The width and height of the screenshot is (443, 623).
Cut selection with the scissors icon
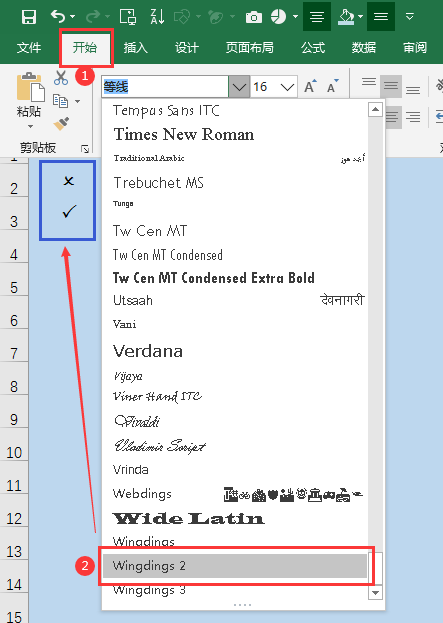(x=61, y=78)
